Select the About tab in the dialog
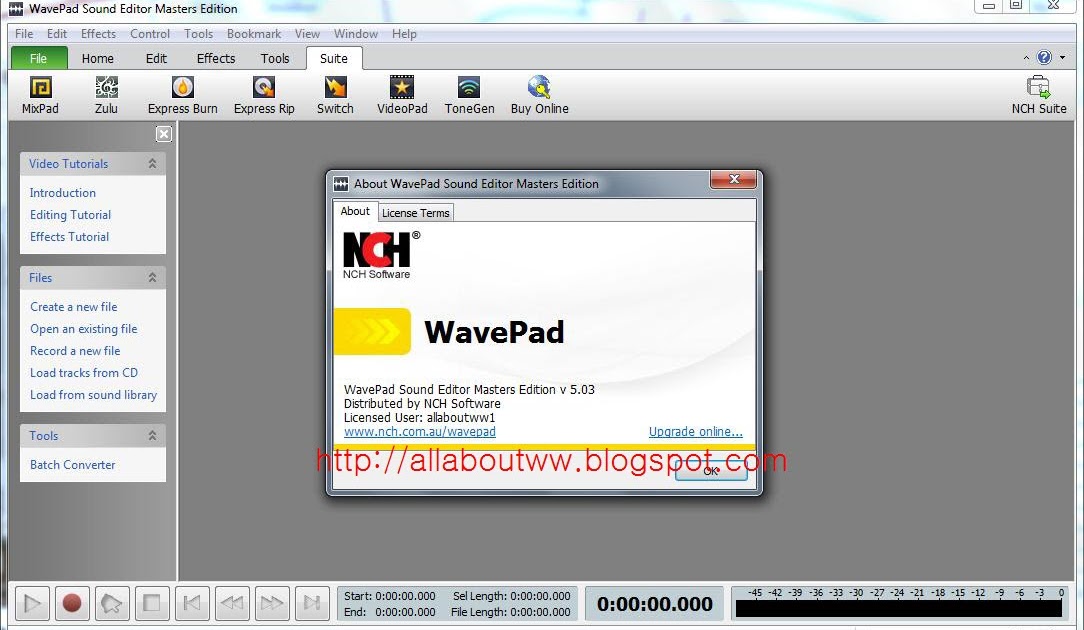Screen dimensions: 1084x630 click(355, 212)
